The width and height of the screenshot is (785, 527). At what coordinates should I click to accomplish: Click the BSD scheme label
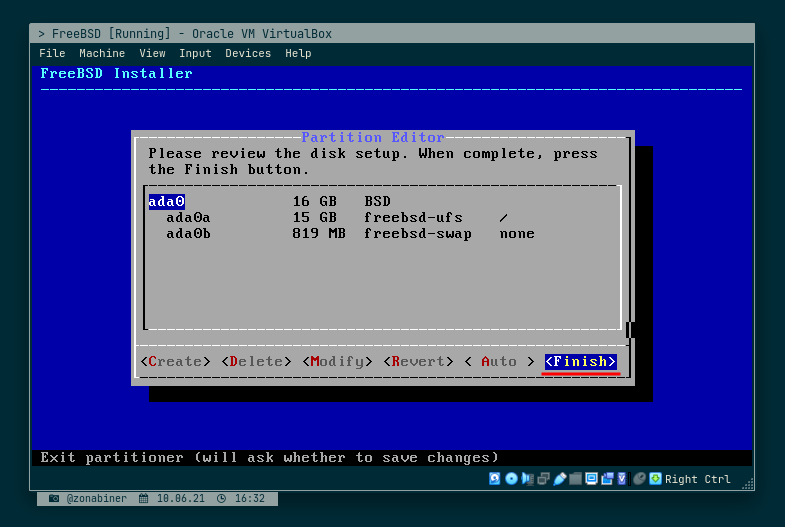pos(377,201)
